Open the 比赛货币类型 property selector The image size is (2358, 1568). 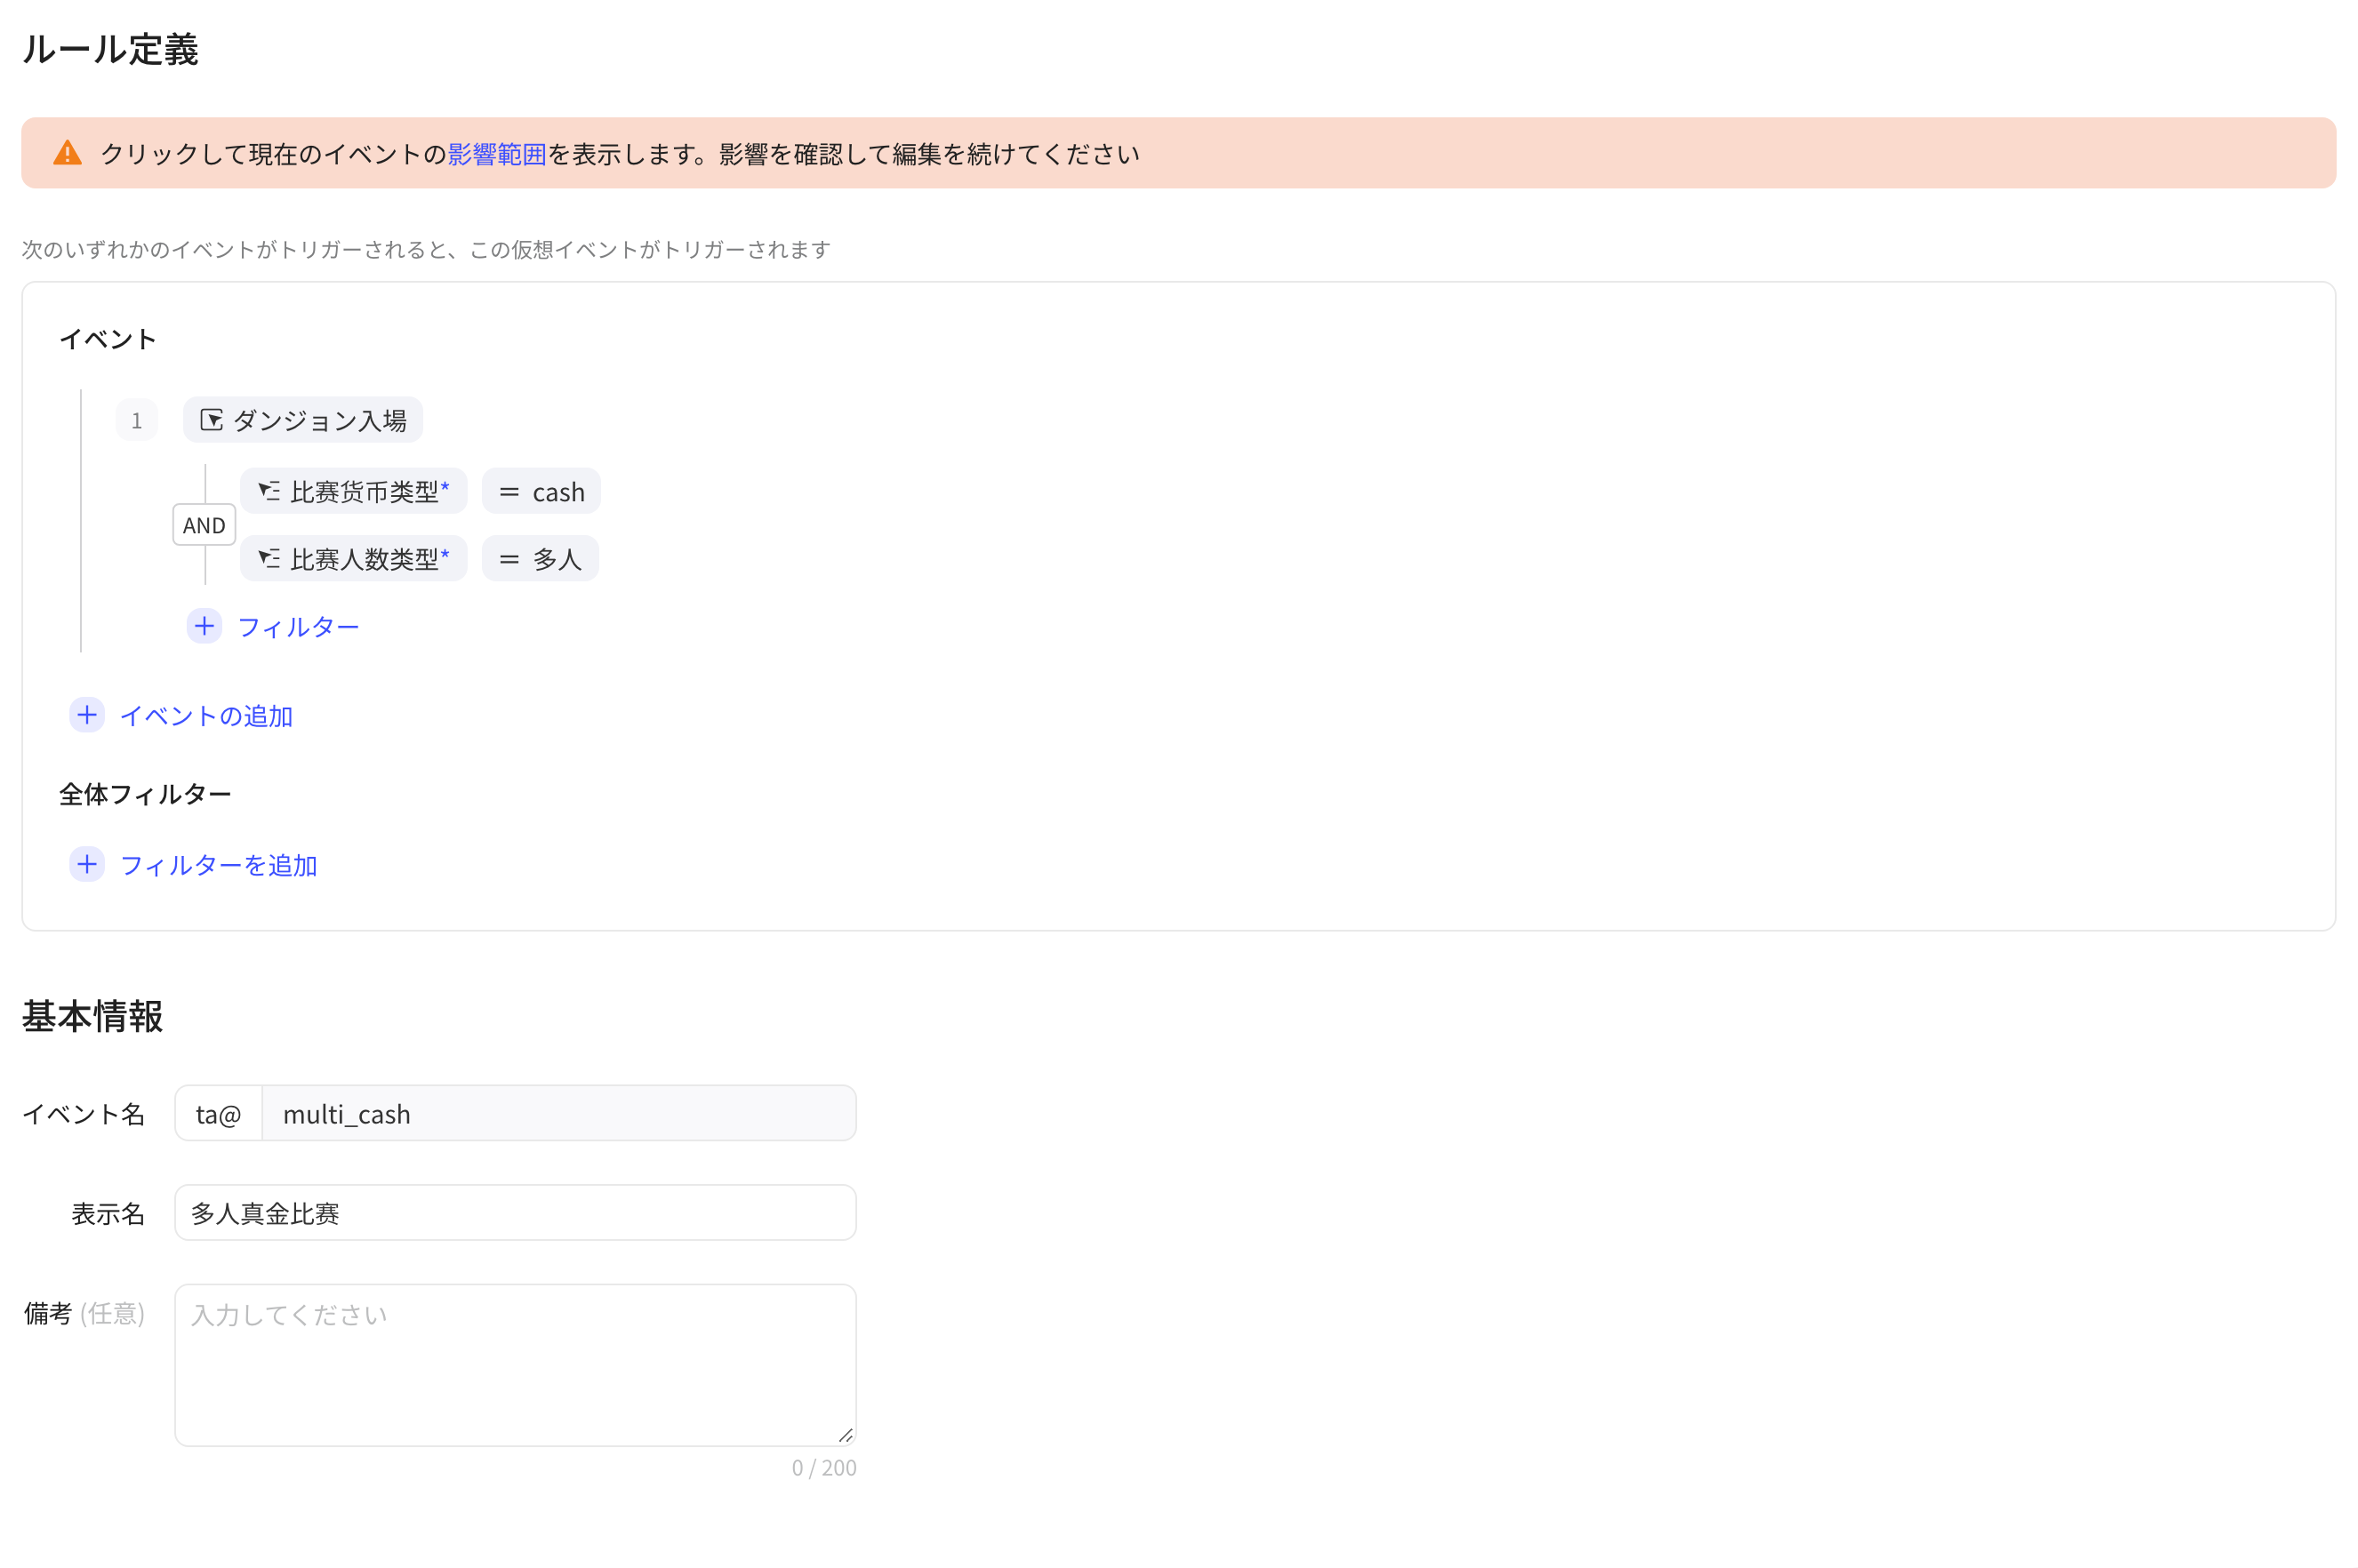(x=354, y=491)
